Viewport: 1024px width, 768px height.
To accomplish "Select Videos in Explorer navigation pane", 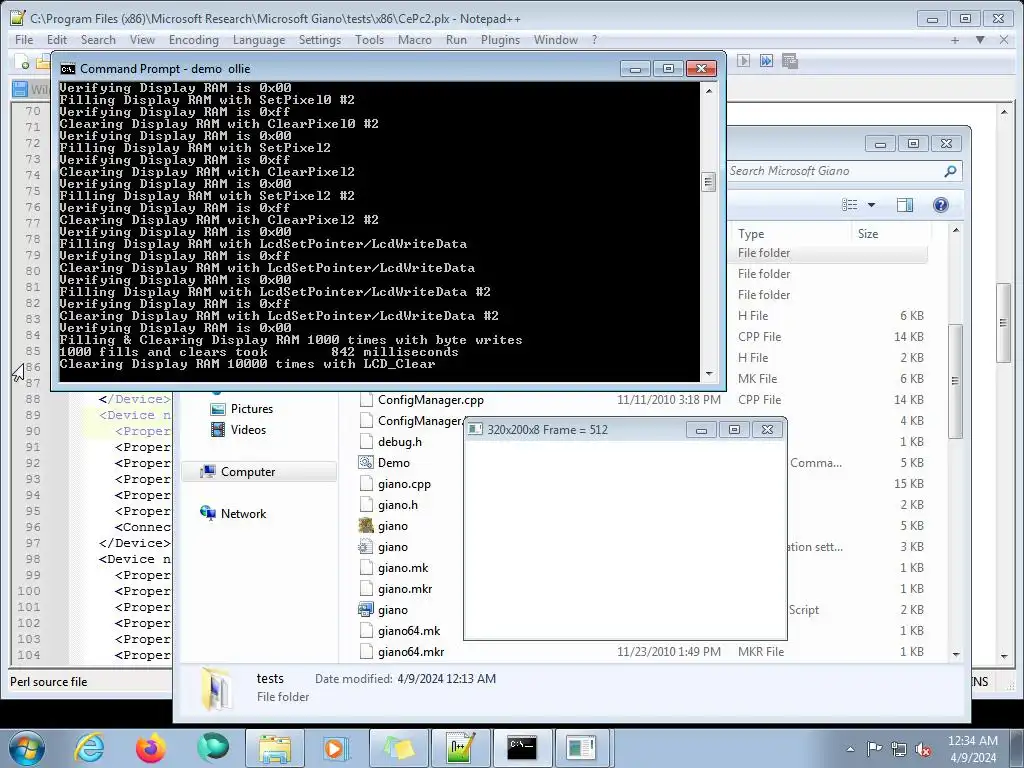I will coord(248,430).
